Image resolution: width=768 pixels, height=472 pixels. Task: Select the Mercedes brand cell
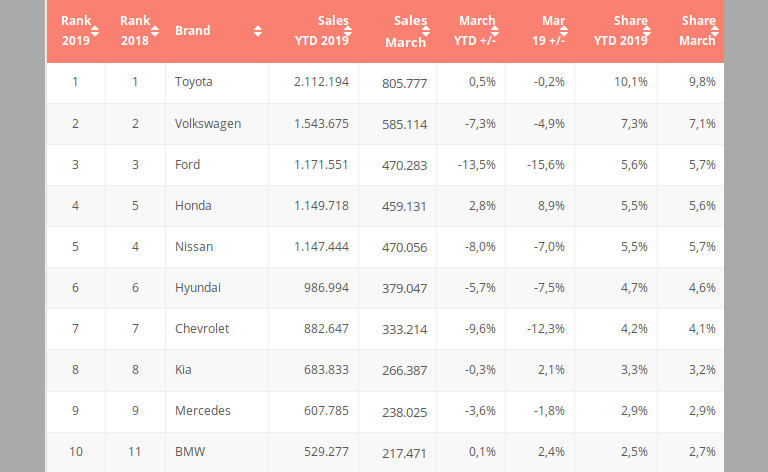(x=200, y=411)
